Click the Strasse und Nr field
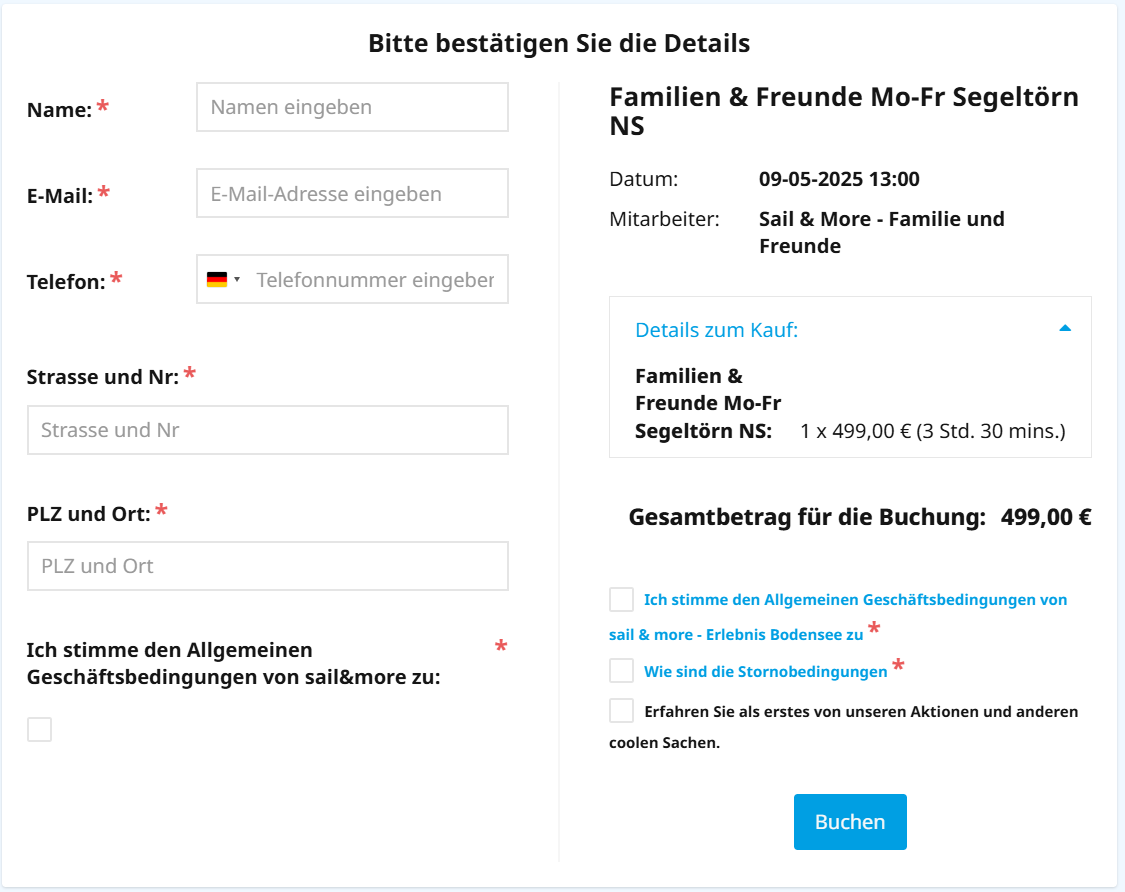 click(x=268, y=430)
